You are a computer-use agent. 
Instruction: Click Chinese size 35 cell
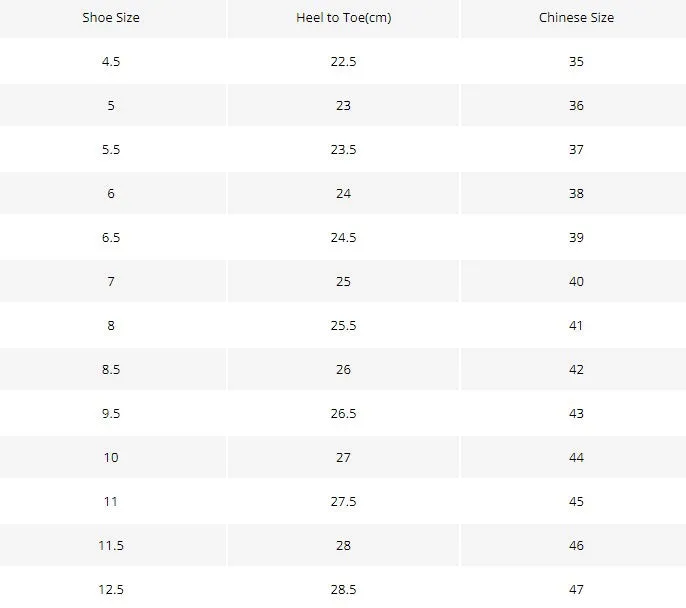[x=576, y=61]
